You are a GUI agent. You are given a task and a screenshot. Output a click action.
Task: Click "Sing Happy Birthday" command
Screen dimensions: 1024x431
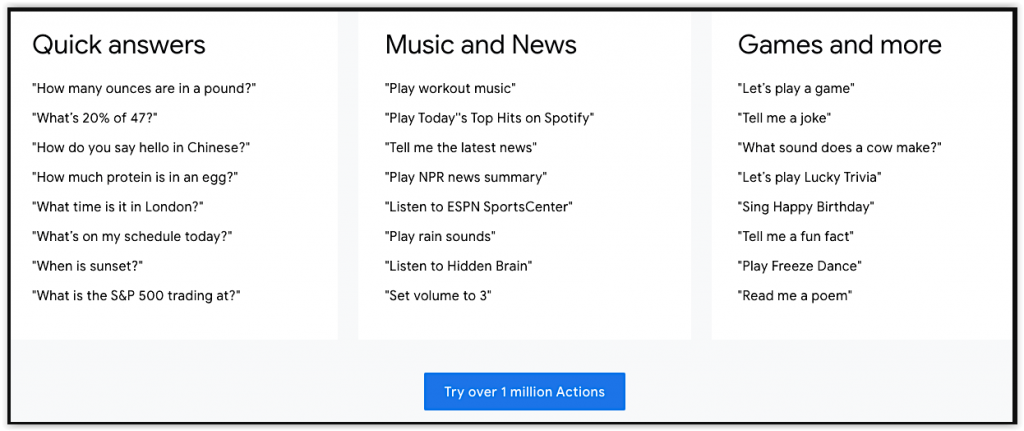pyautogui.click(x=806, y=207)
